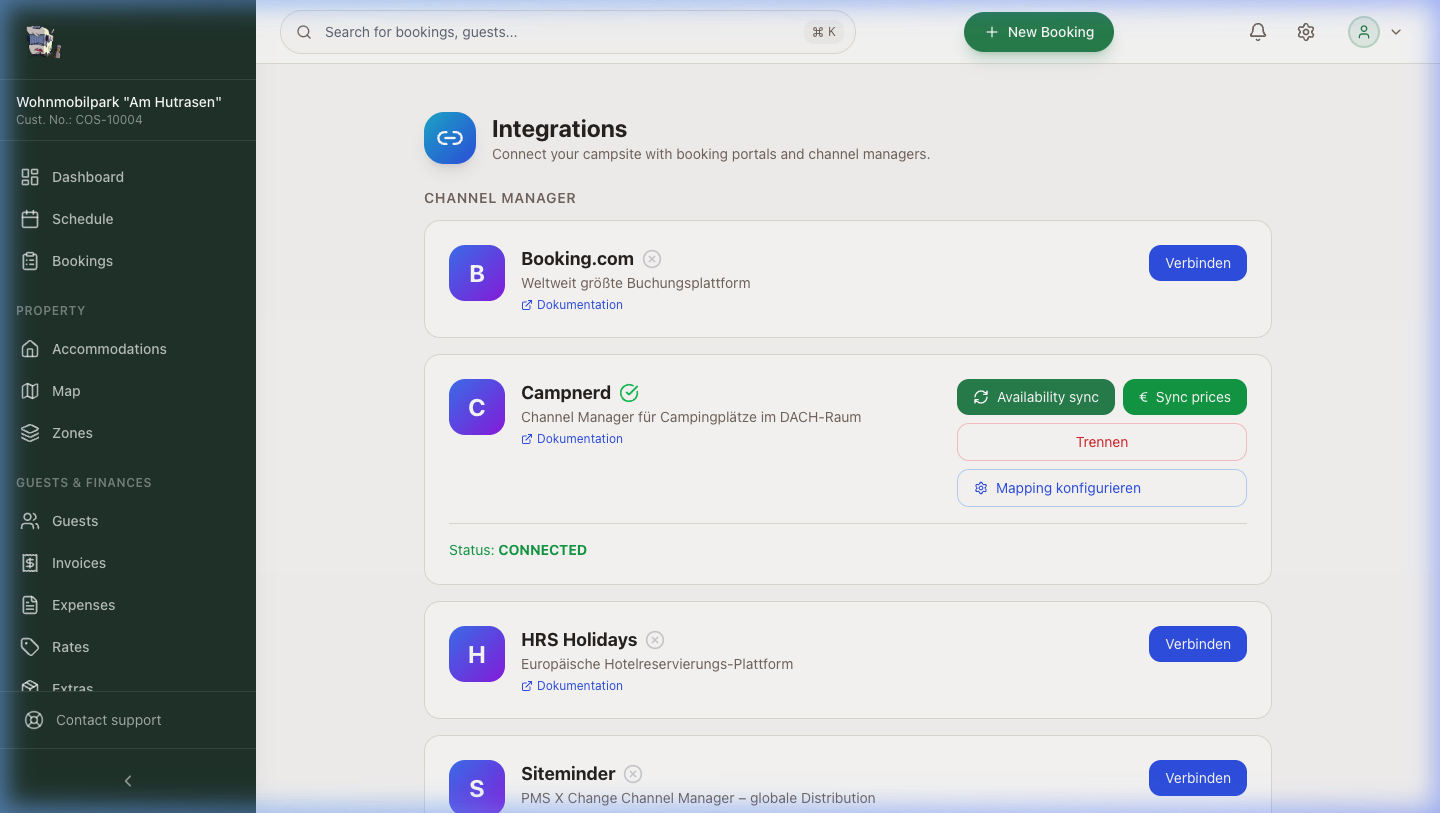The width and height of the screenshot is (1440, 813).
Task: Open Bookings in the sidebar
Action: (128, 261)
